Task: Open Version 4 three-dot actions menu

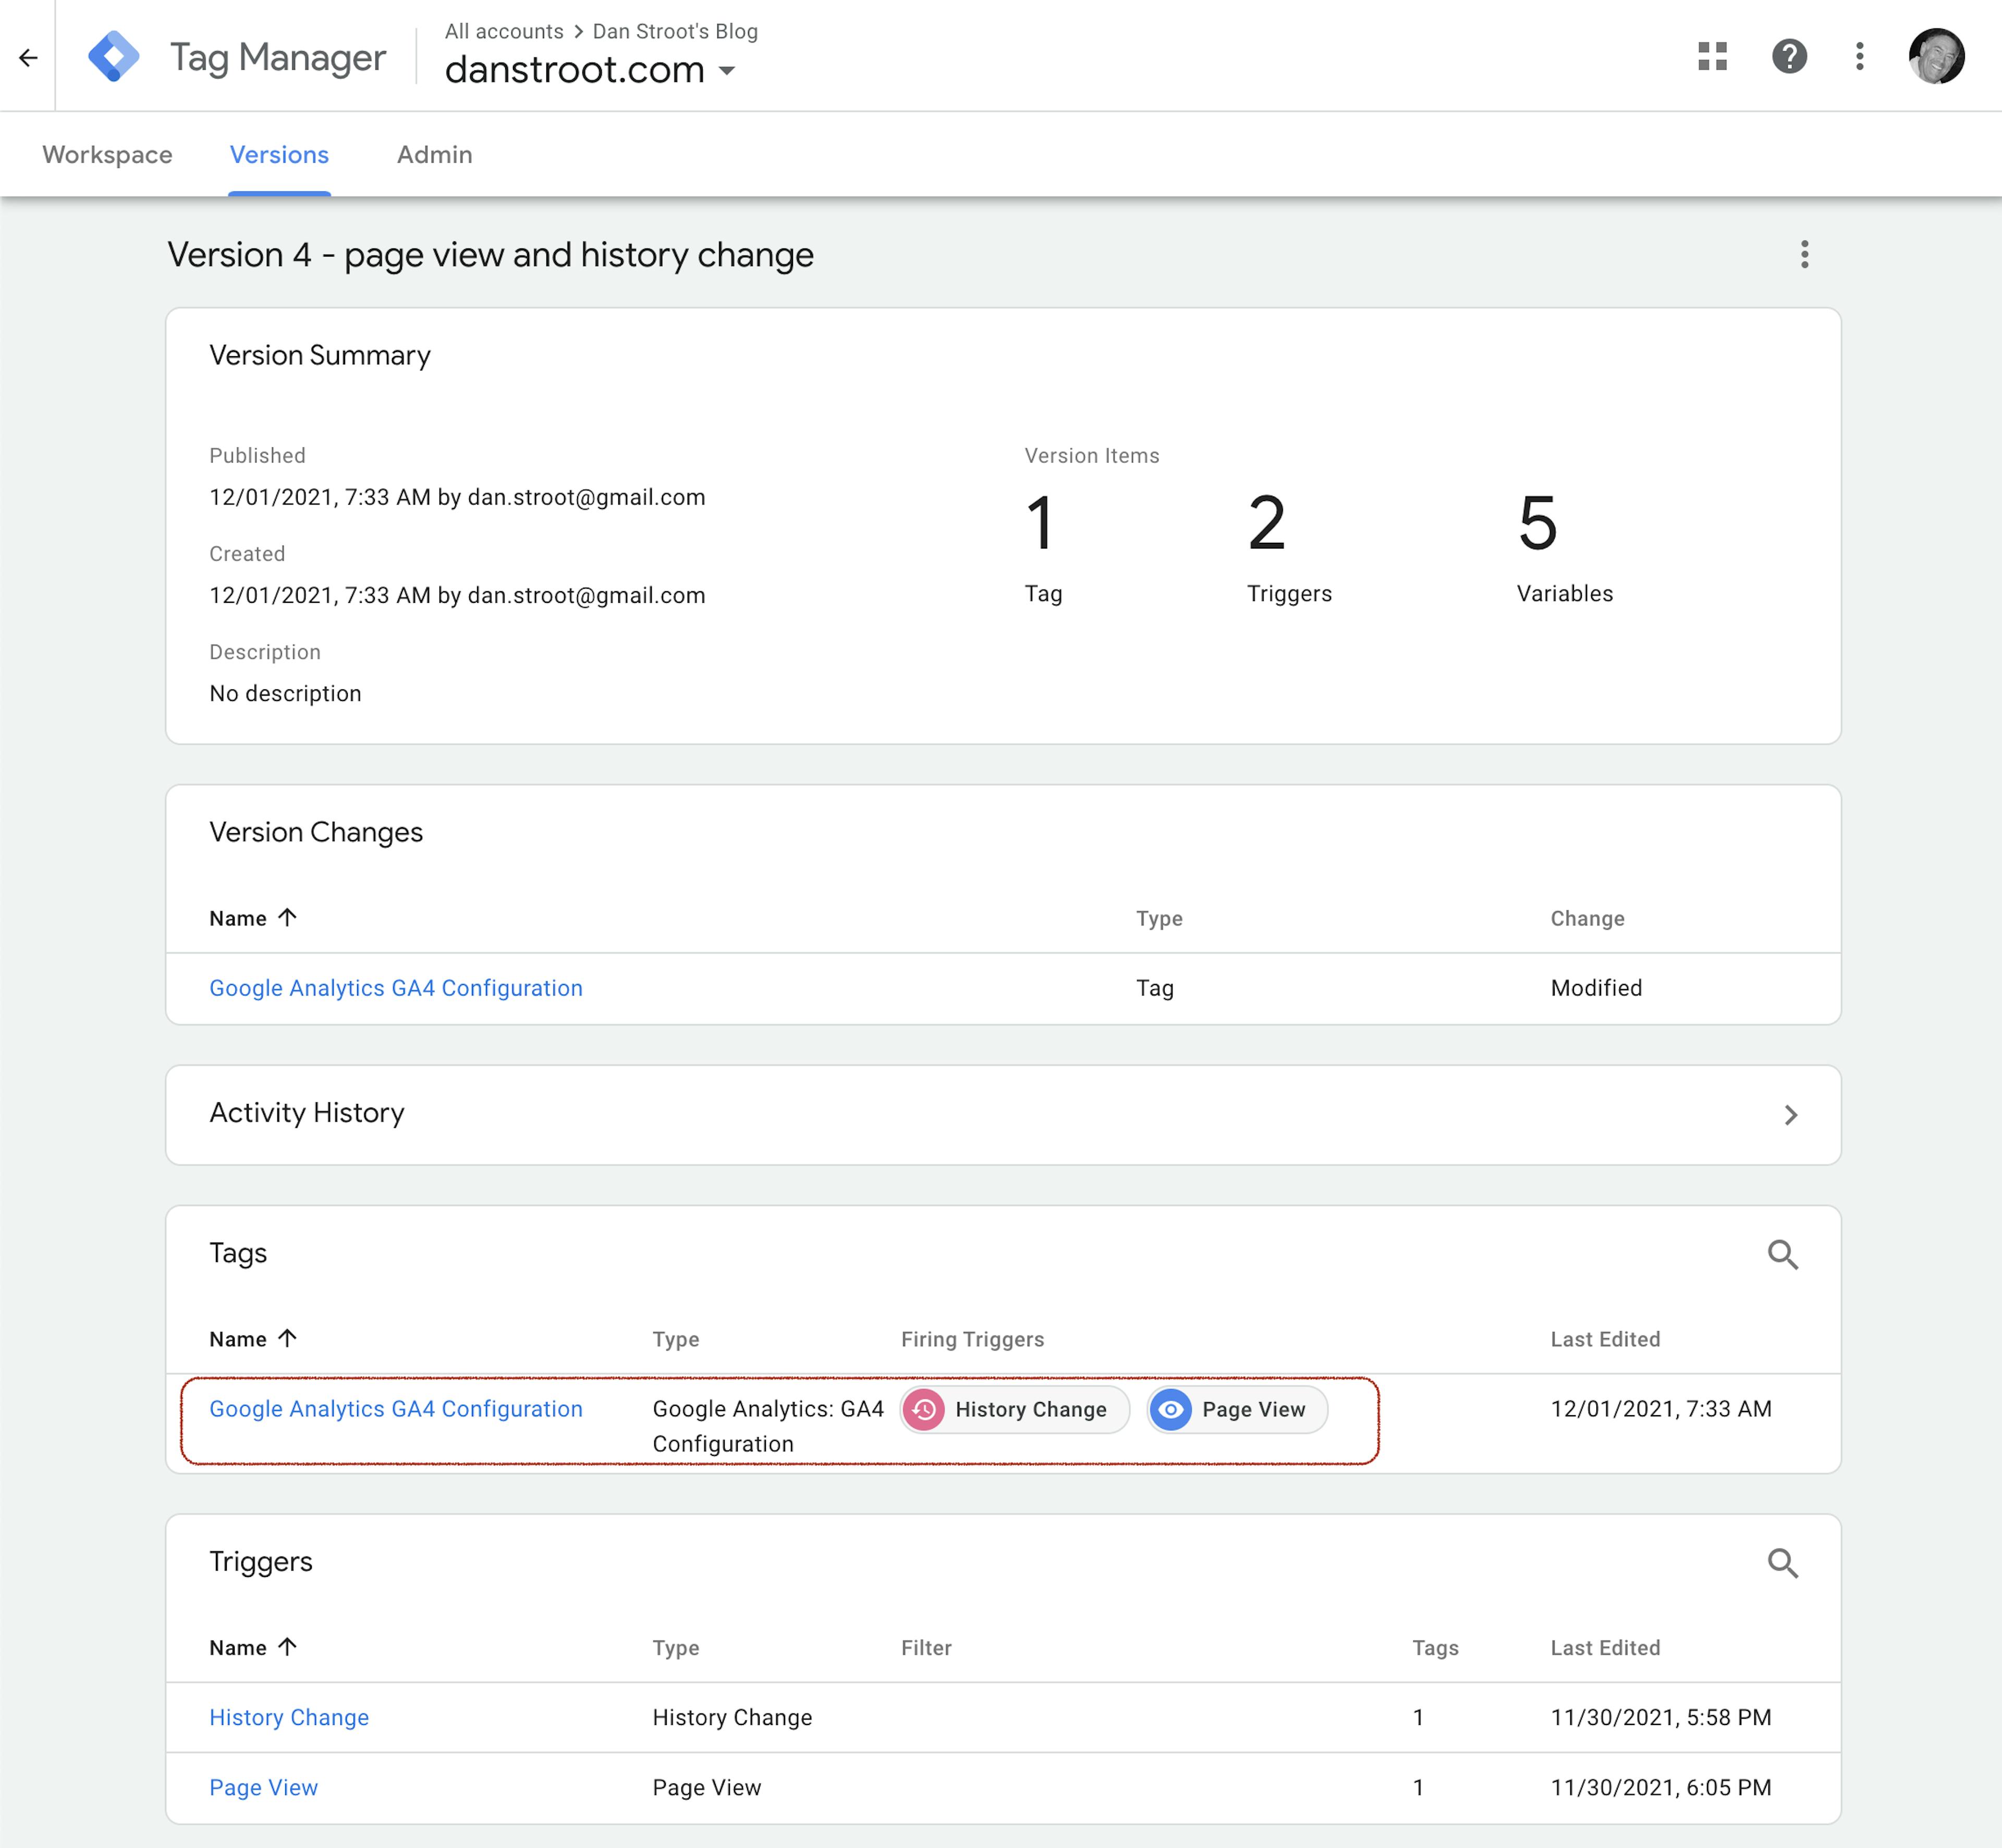Action: click(1804, 254)
